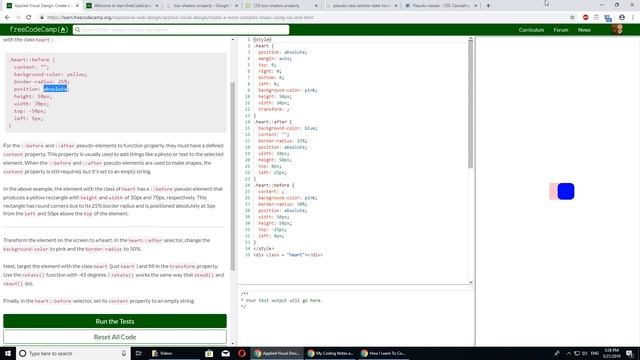
Task: Focus the freeCodeCamp search input field
Action: [181, 30]
